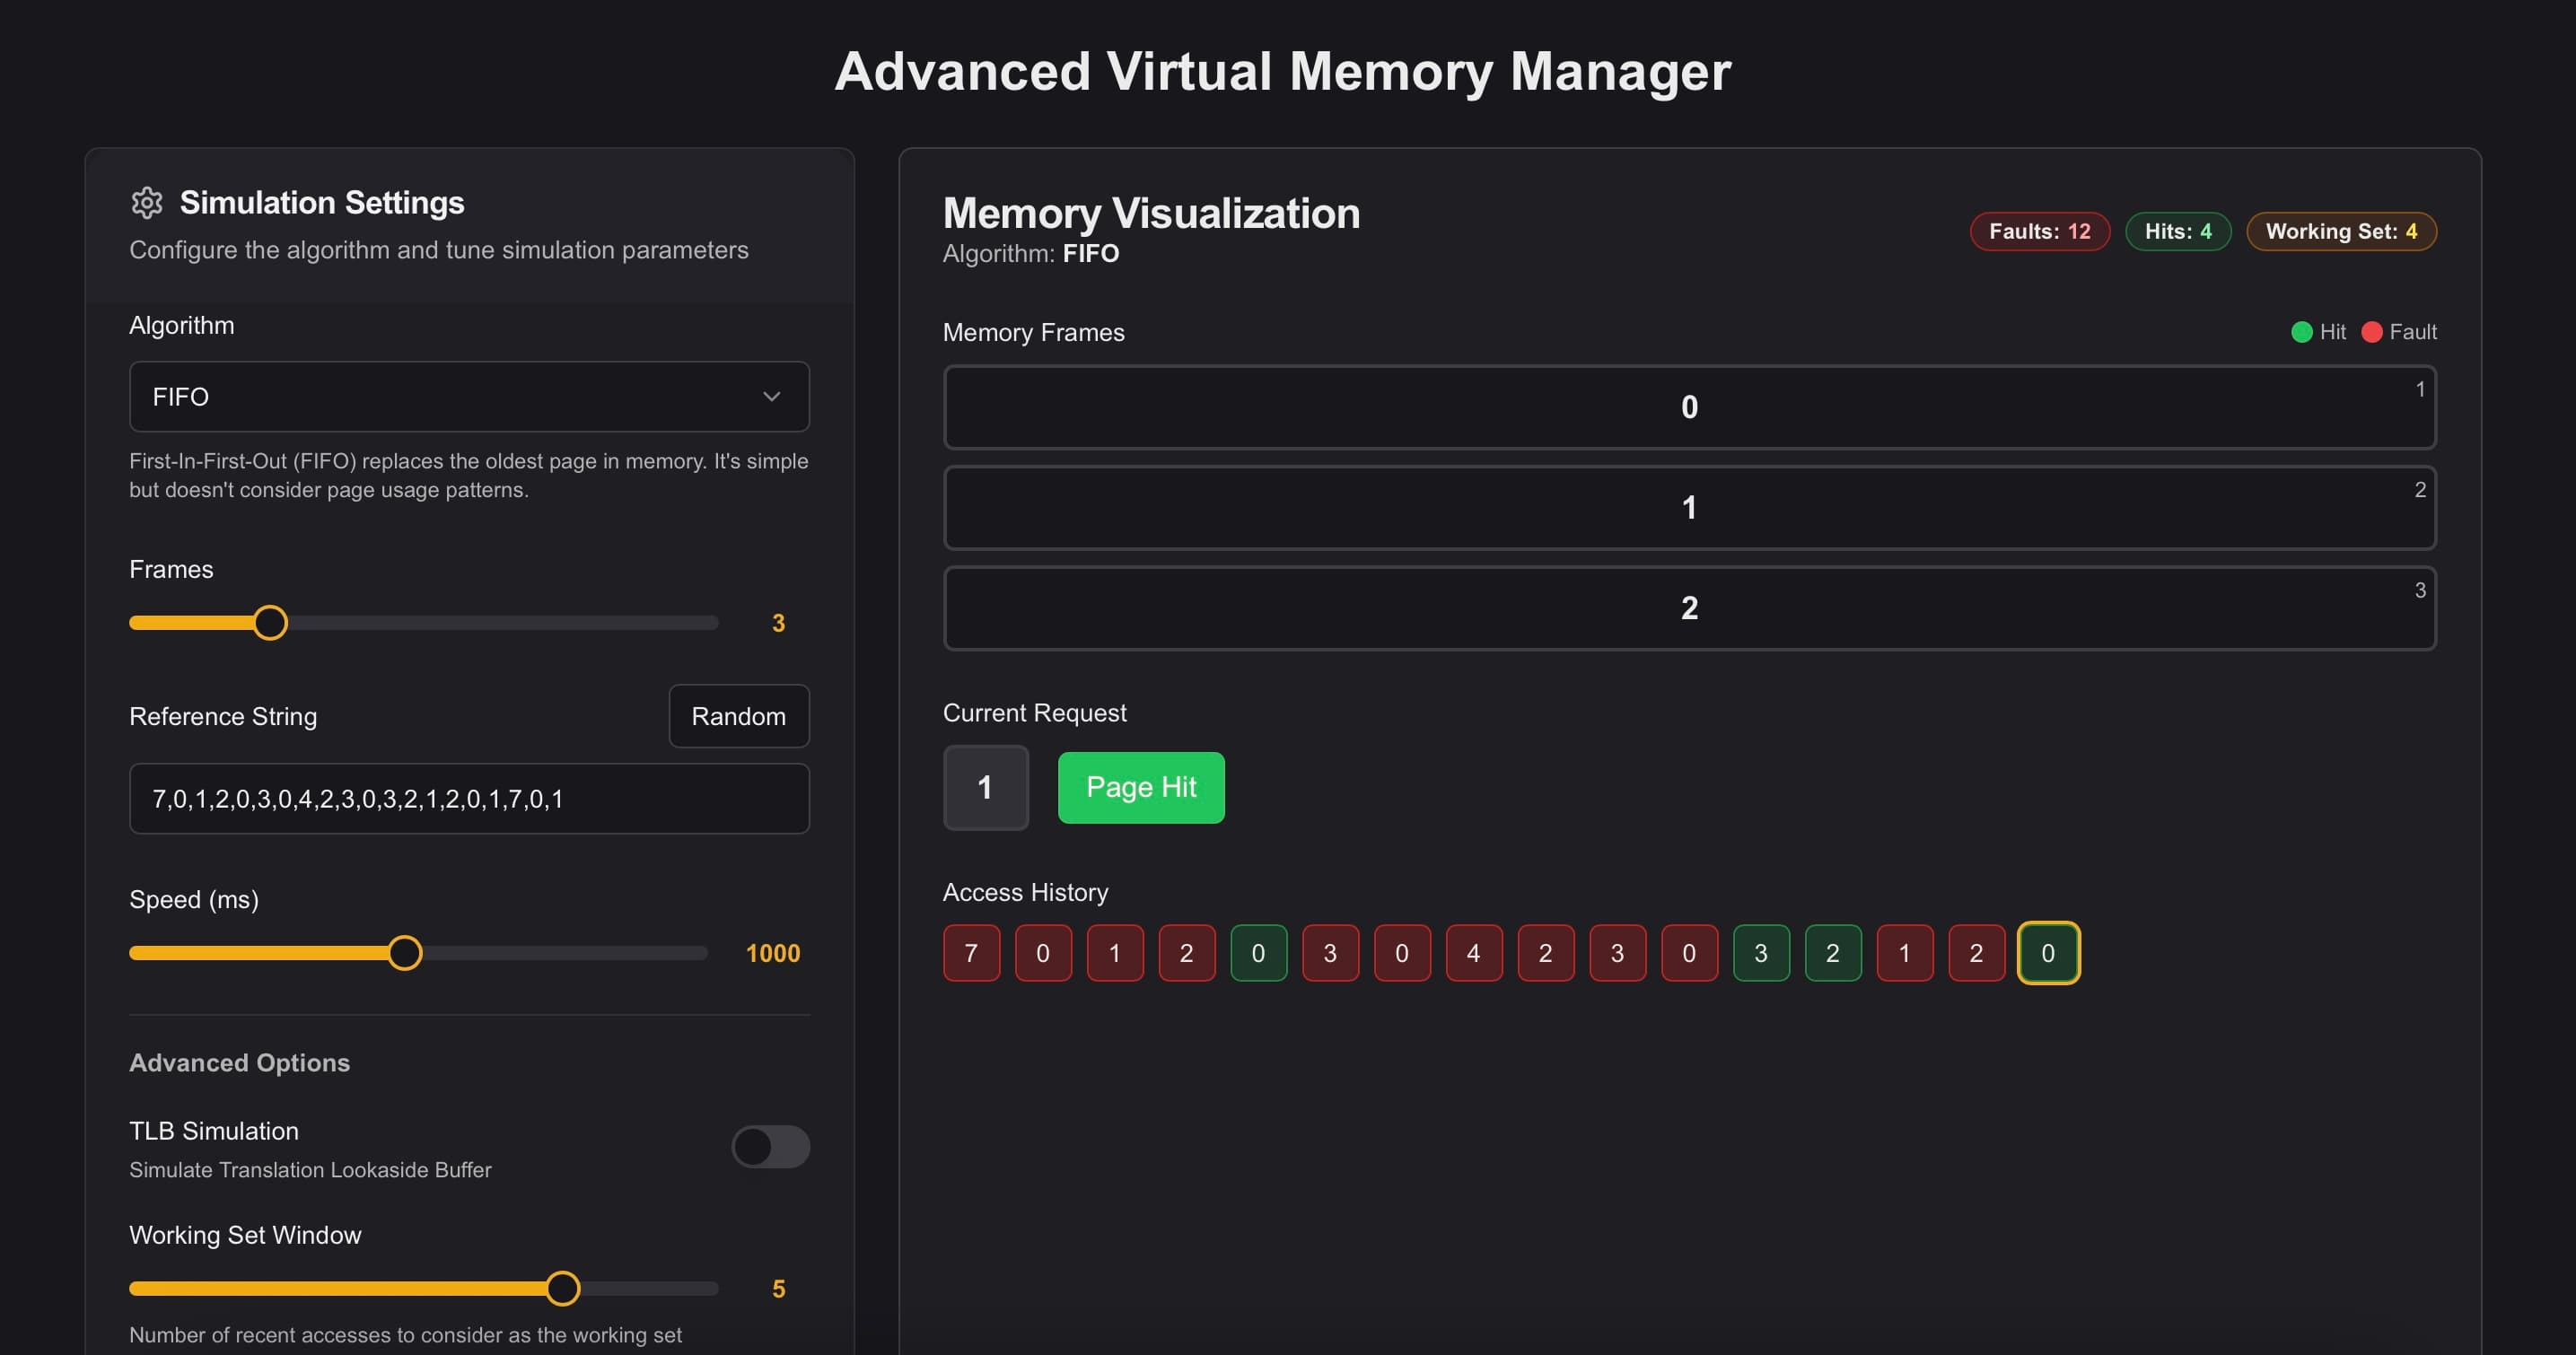2576x1355 pixels.
Task: Click the Random reference string button
Action: (739, 716)
